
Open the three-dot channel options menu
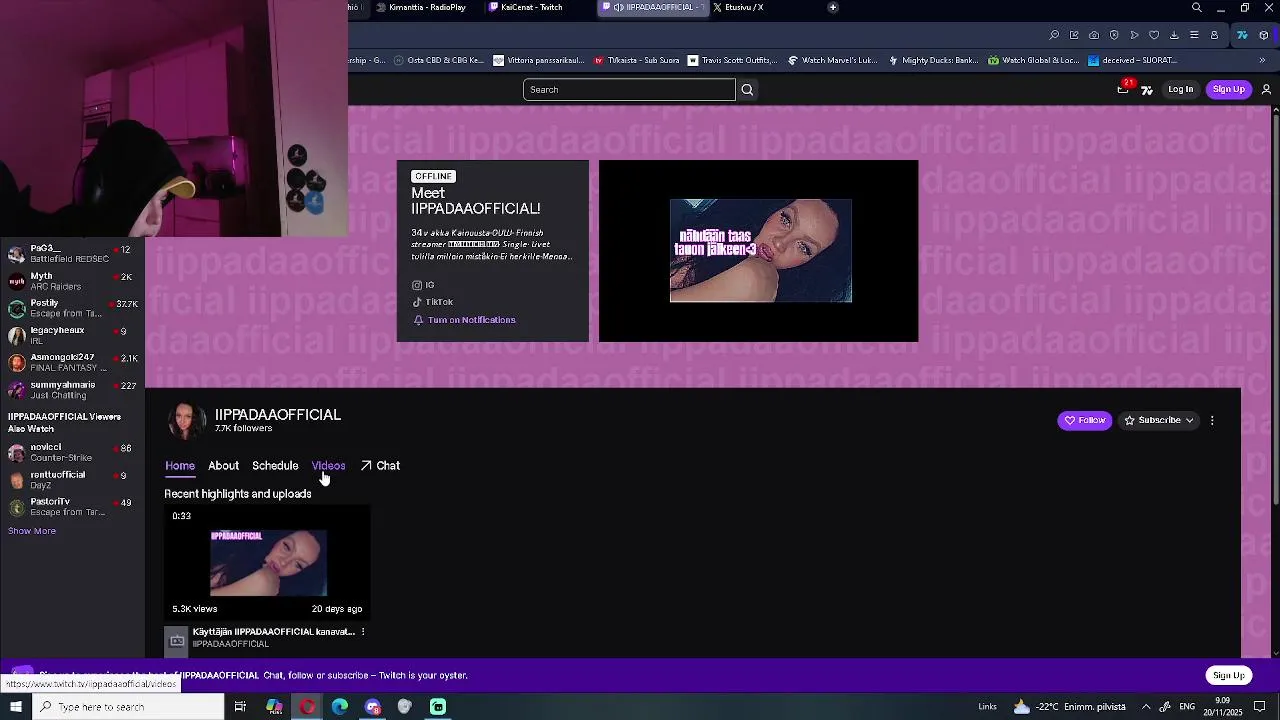coord(1212,420)
